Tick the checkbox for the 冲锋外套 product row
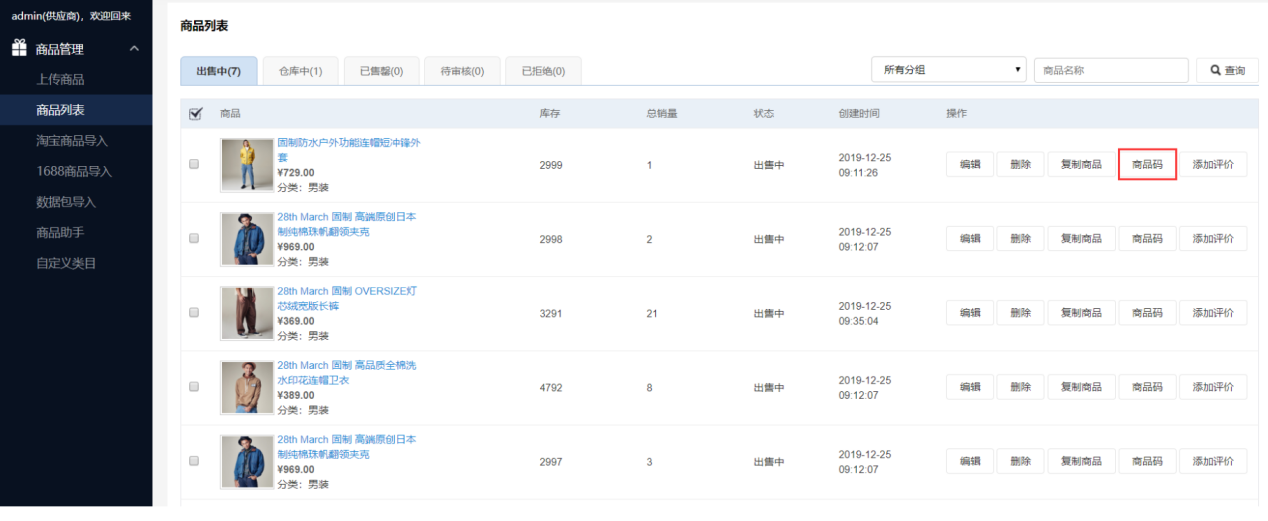This screenshot has width=1268, height=521. pos(194,164)
